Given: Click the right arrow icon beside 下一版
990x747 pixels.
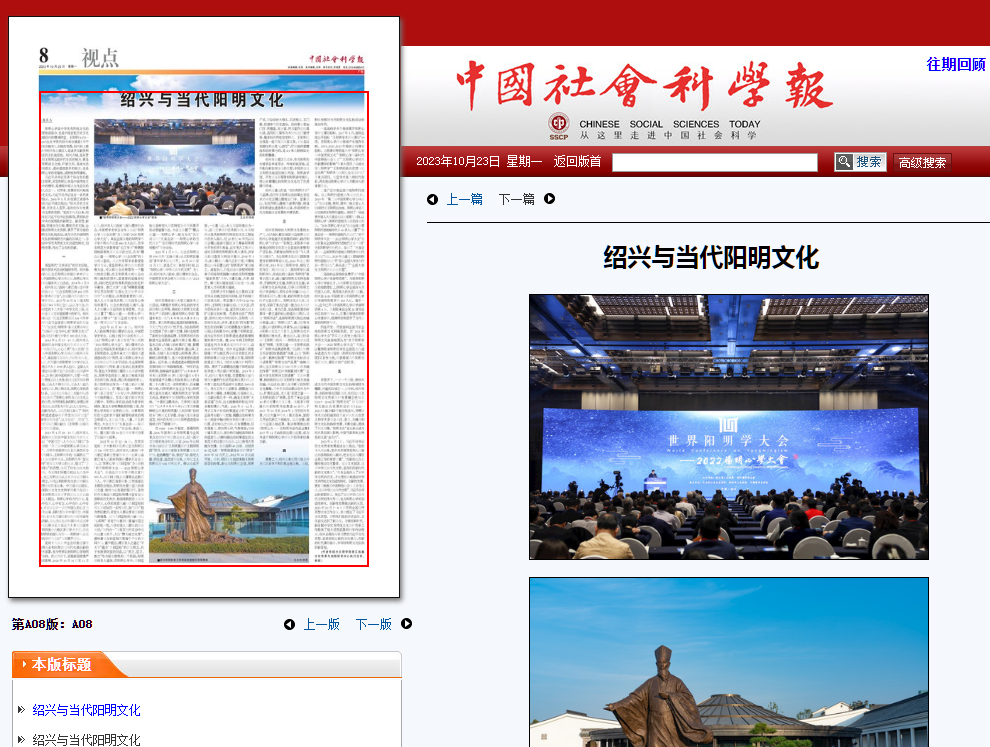Looking at the screenshot, I should (406, 624).
